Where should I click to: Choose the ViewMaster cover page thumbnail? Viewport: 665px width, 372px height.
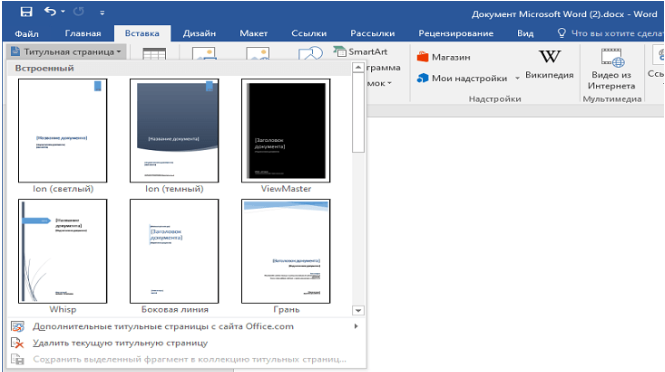point(286,130)
